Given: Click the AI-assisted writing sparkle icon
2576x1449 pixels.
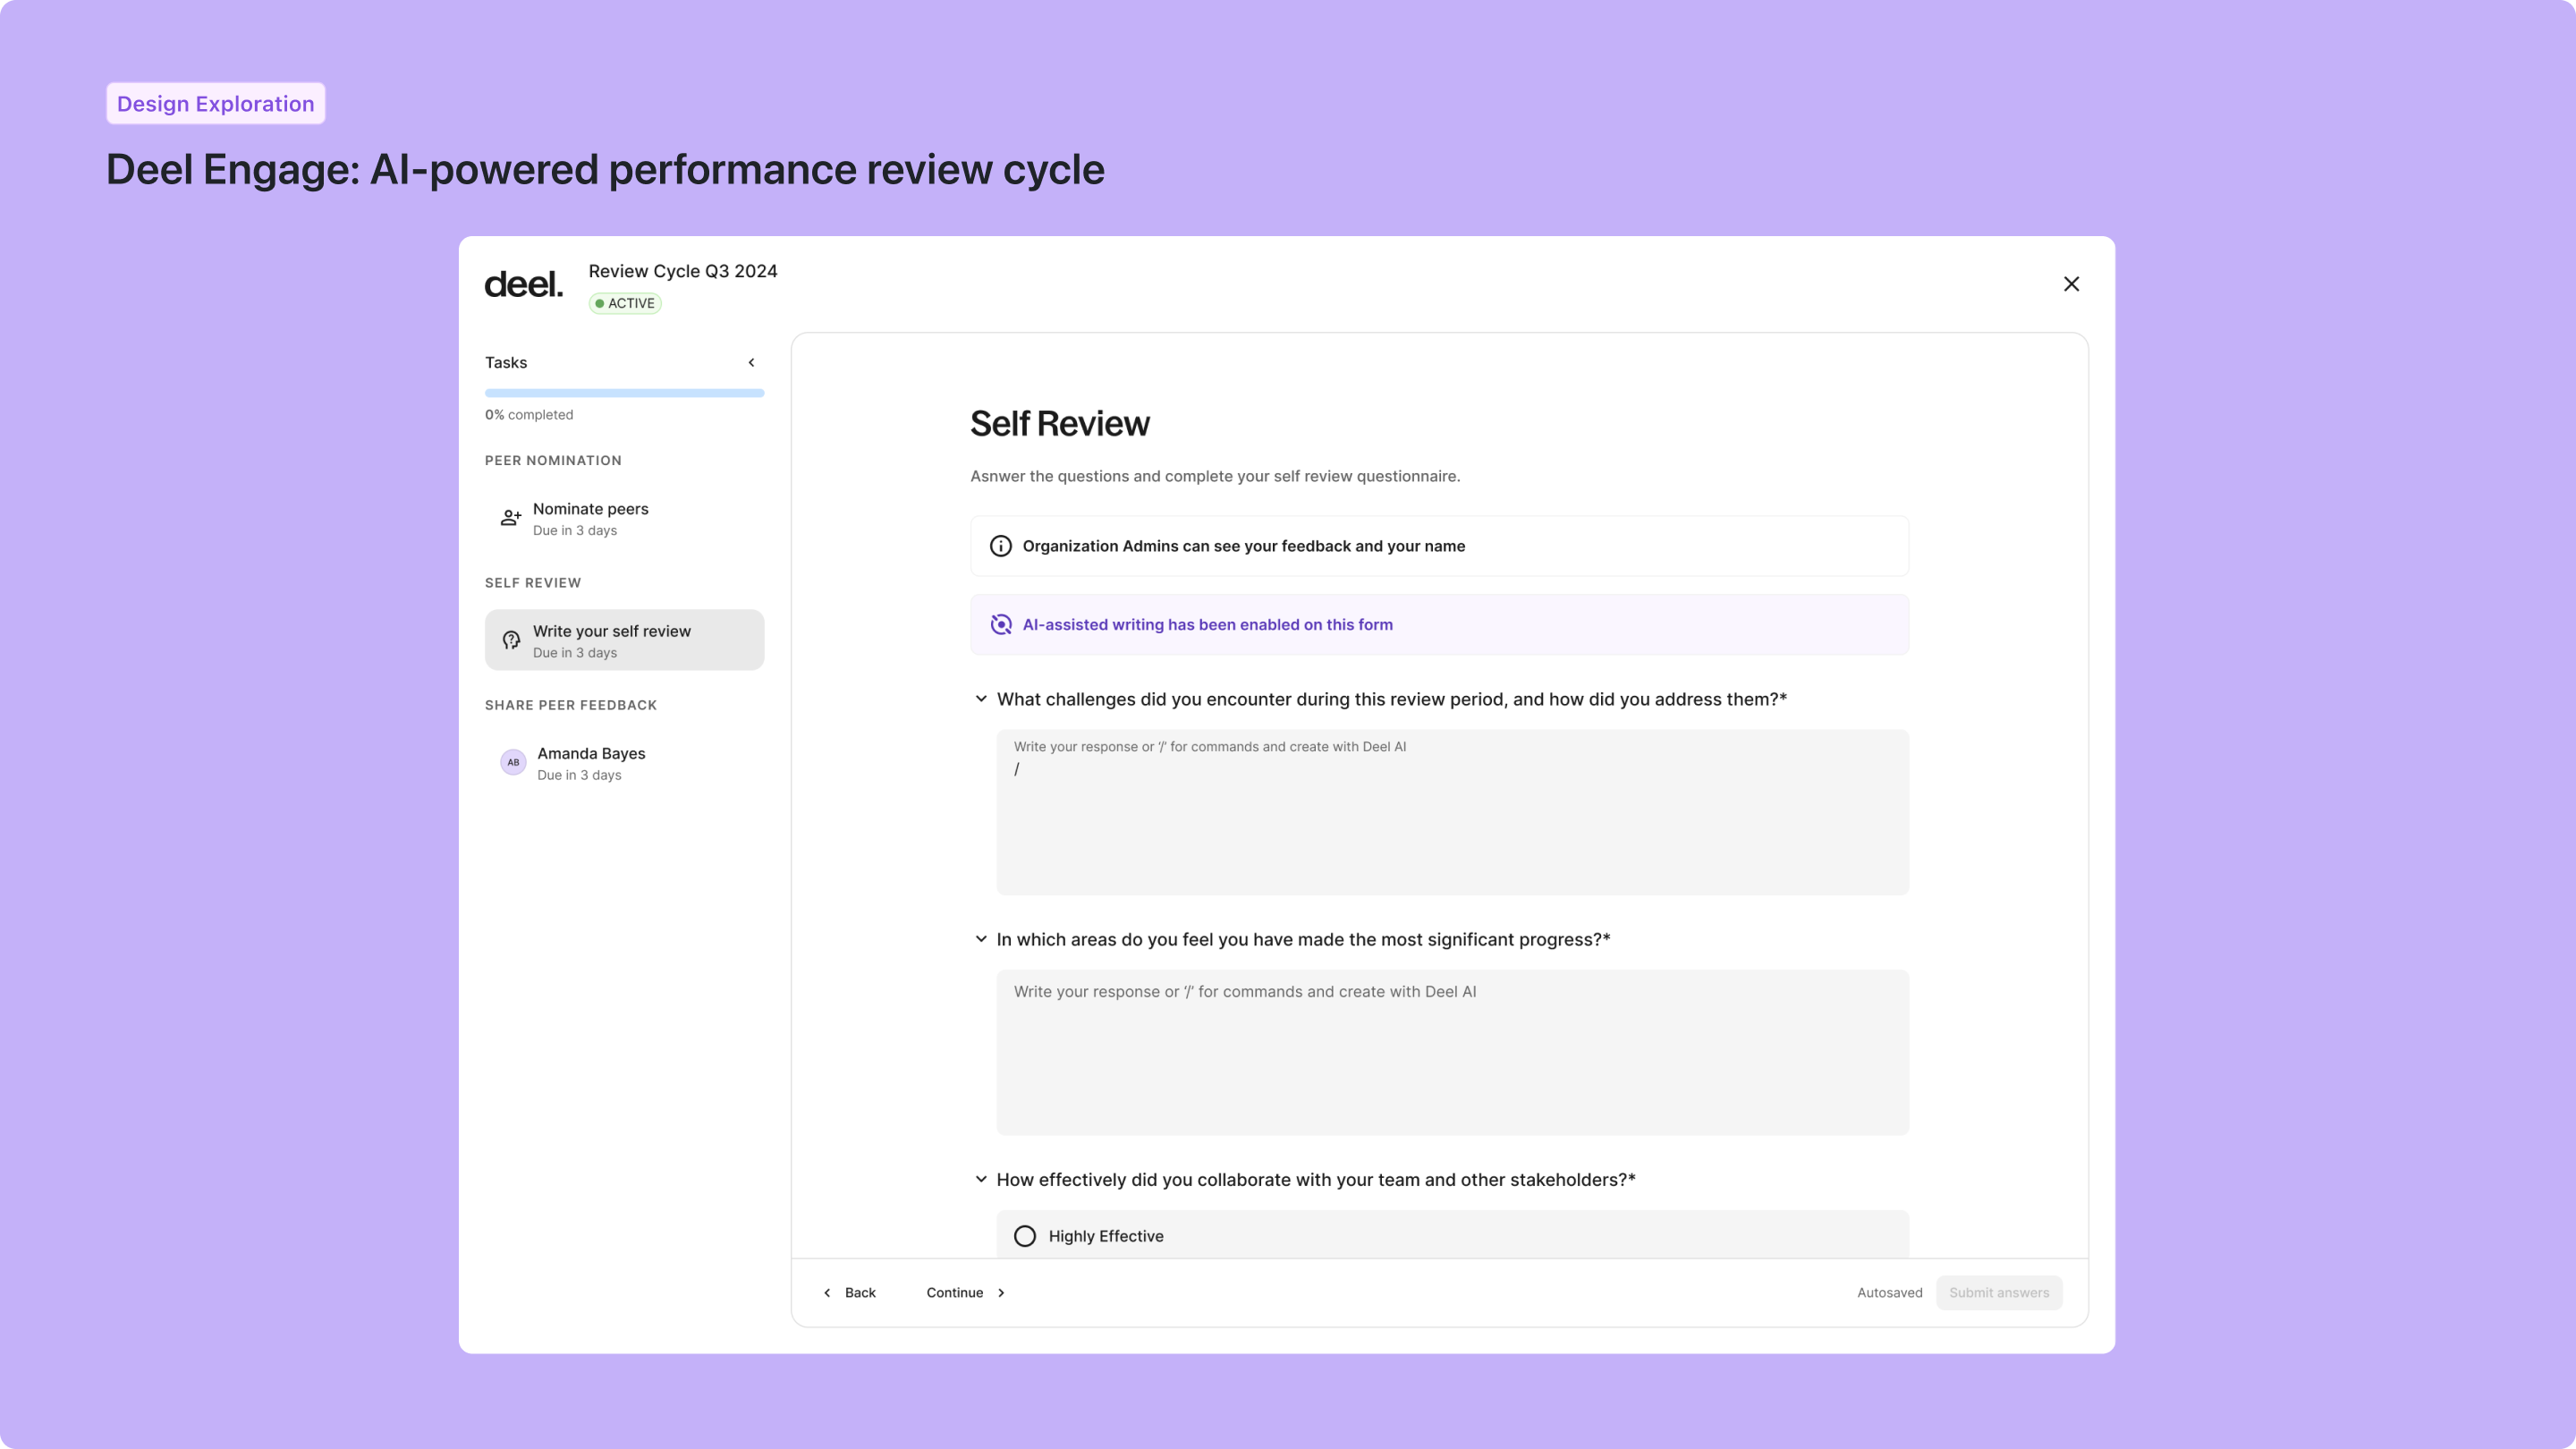Looking at the screenshot, I should [1000, 625].
